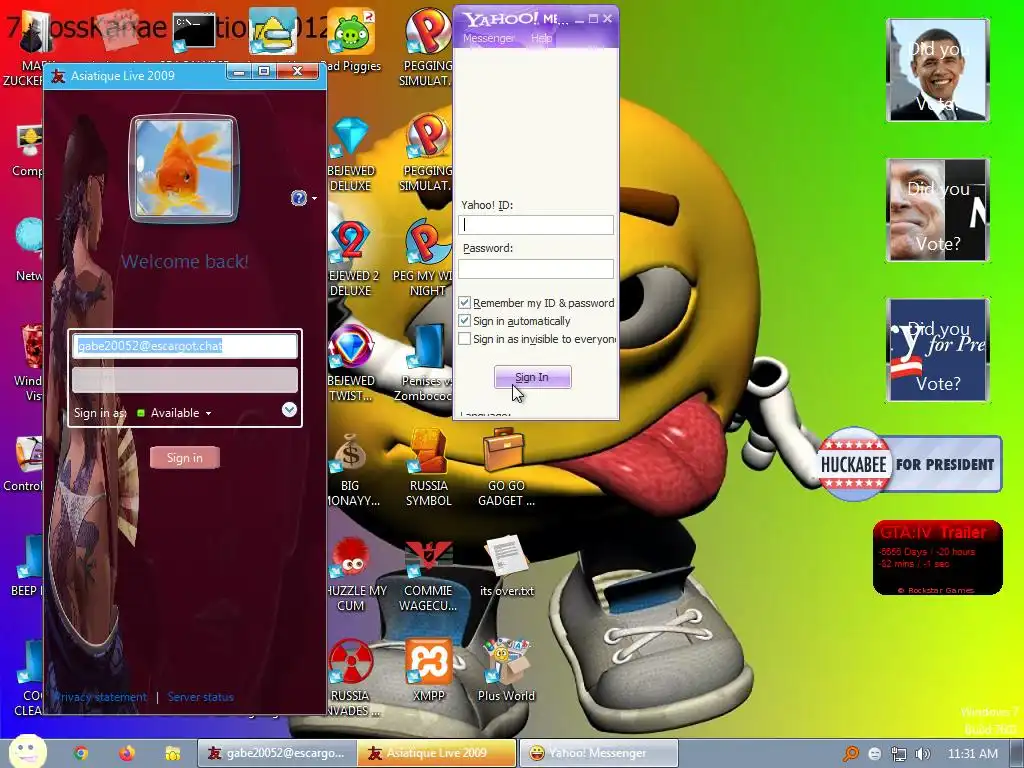The image size is (1024, 768).
Task: Open the Plus World desktop icon
Action: pos(506,661)
